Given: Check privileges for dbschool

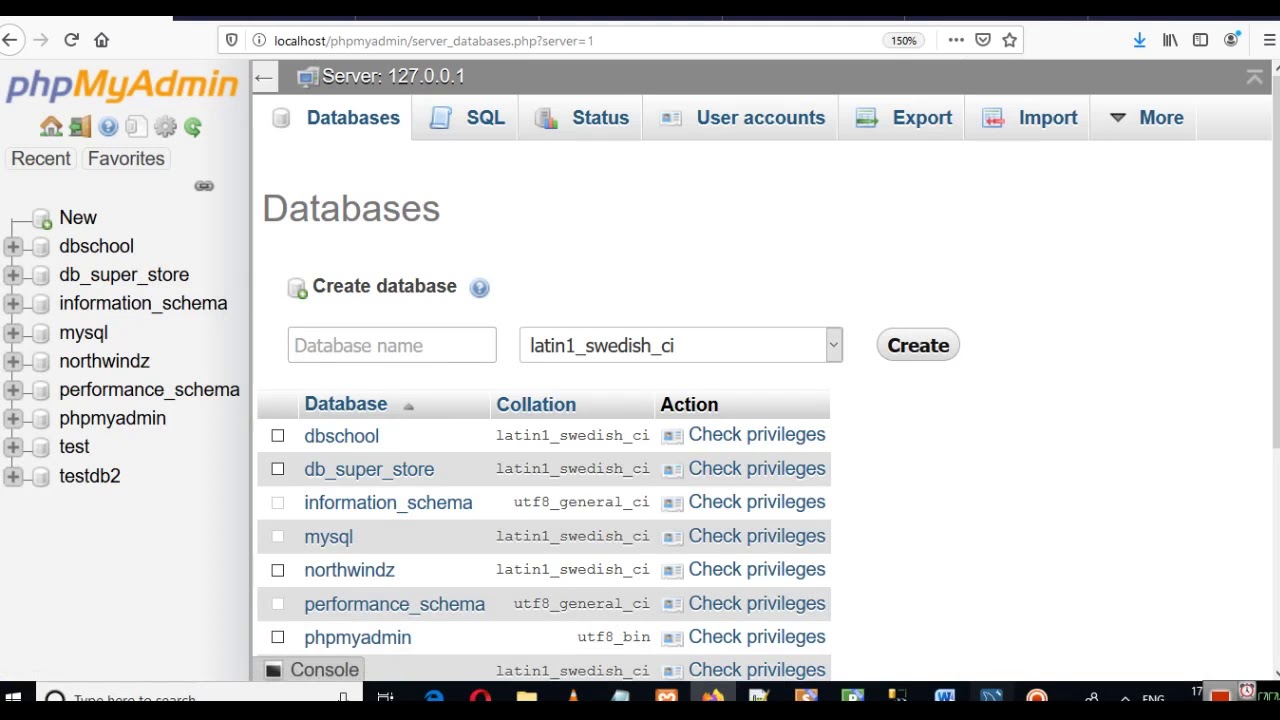Looking at the screenshot, I should (x=743, y=435).
